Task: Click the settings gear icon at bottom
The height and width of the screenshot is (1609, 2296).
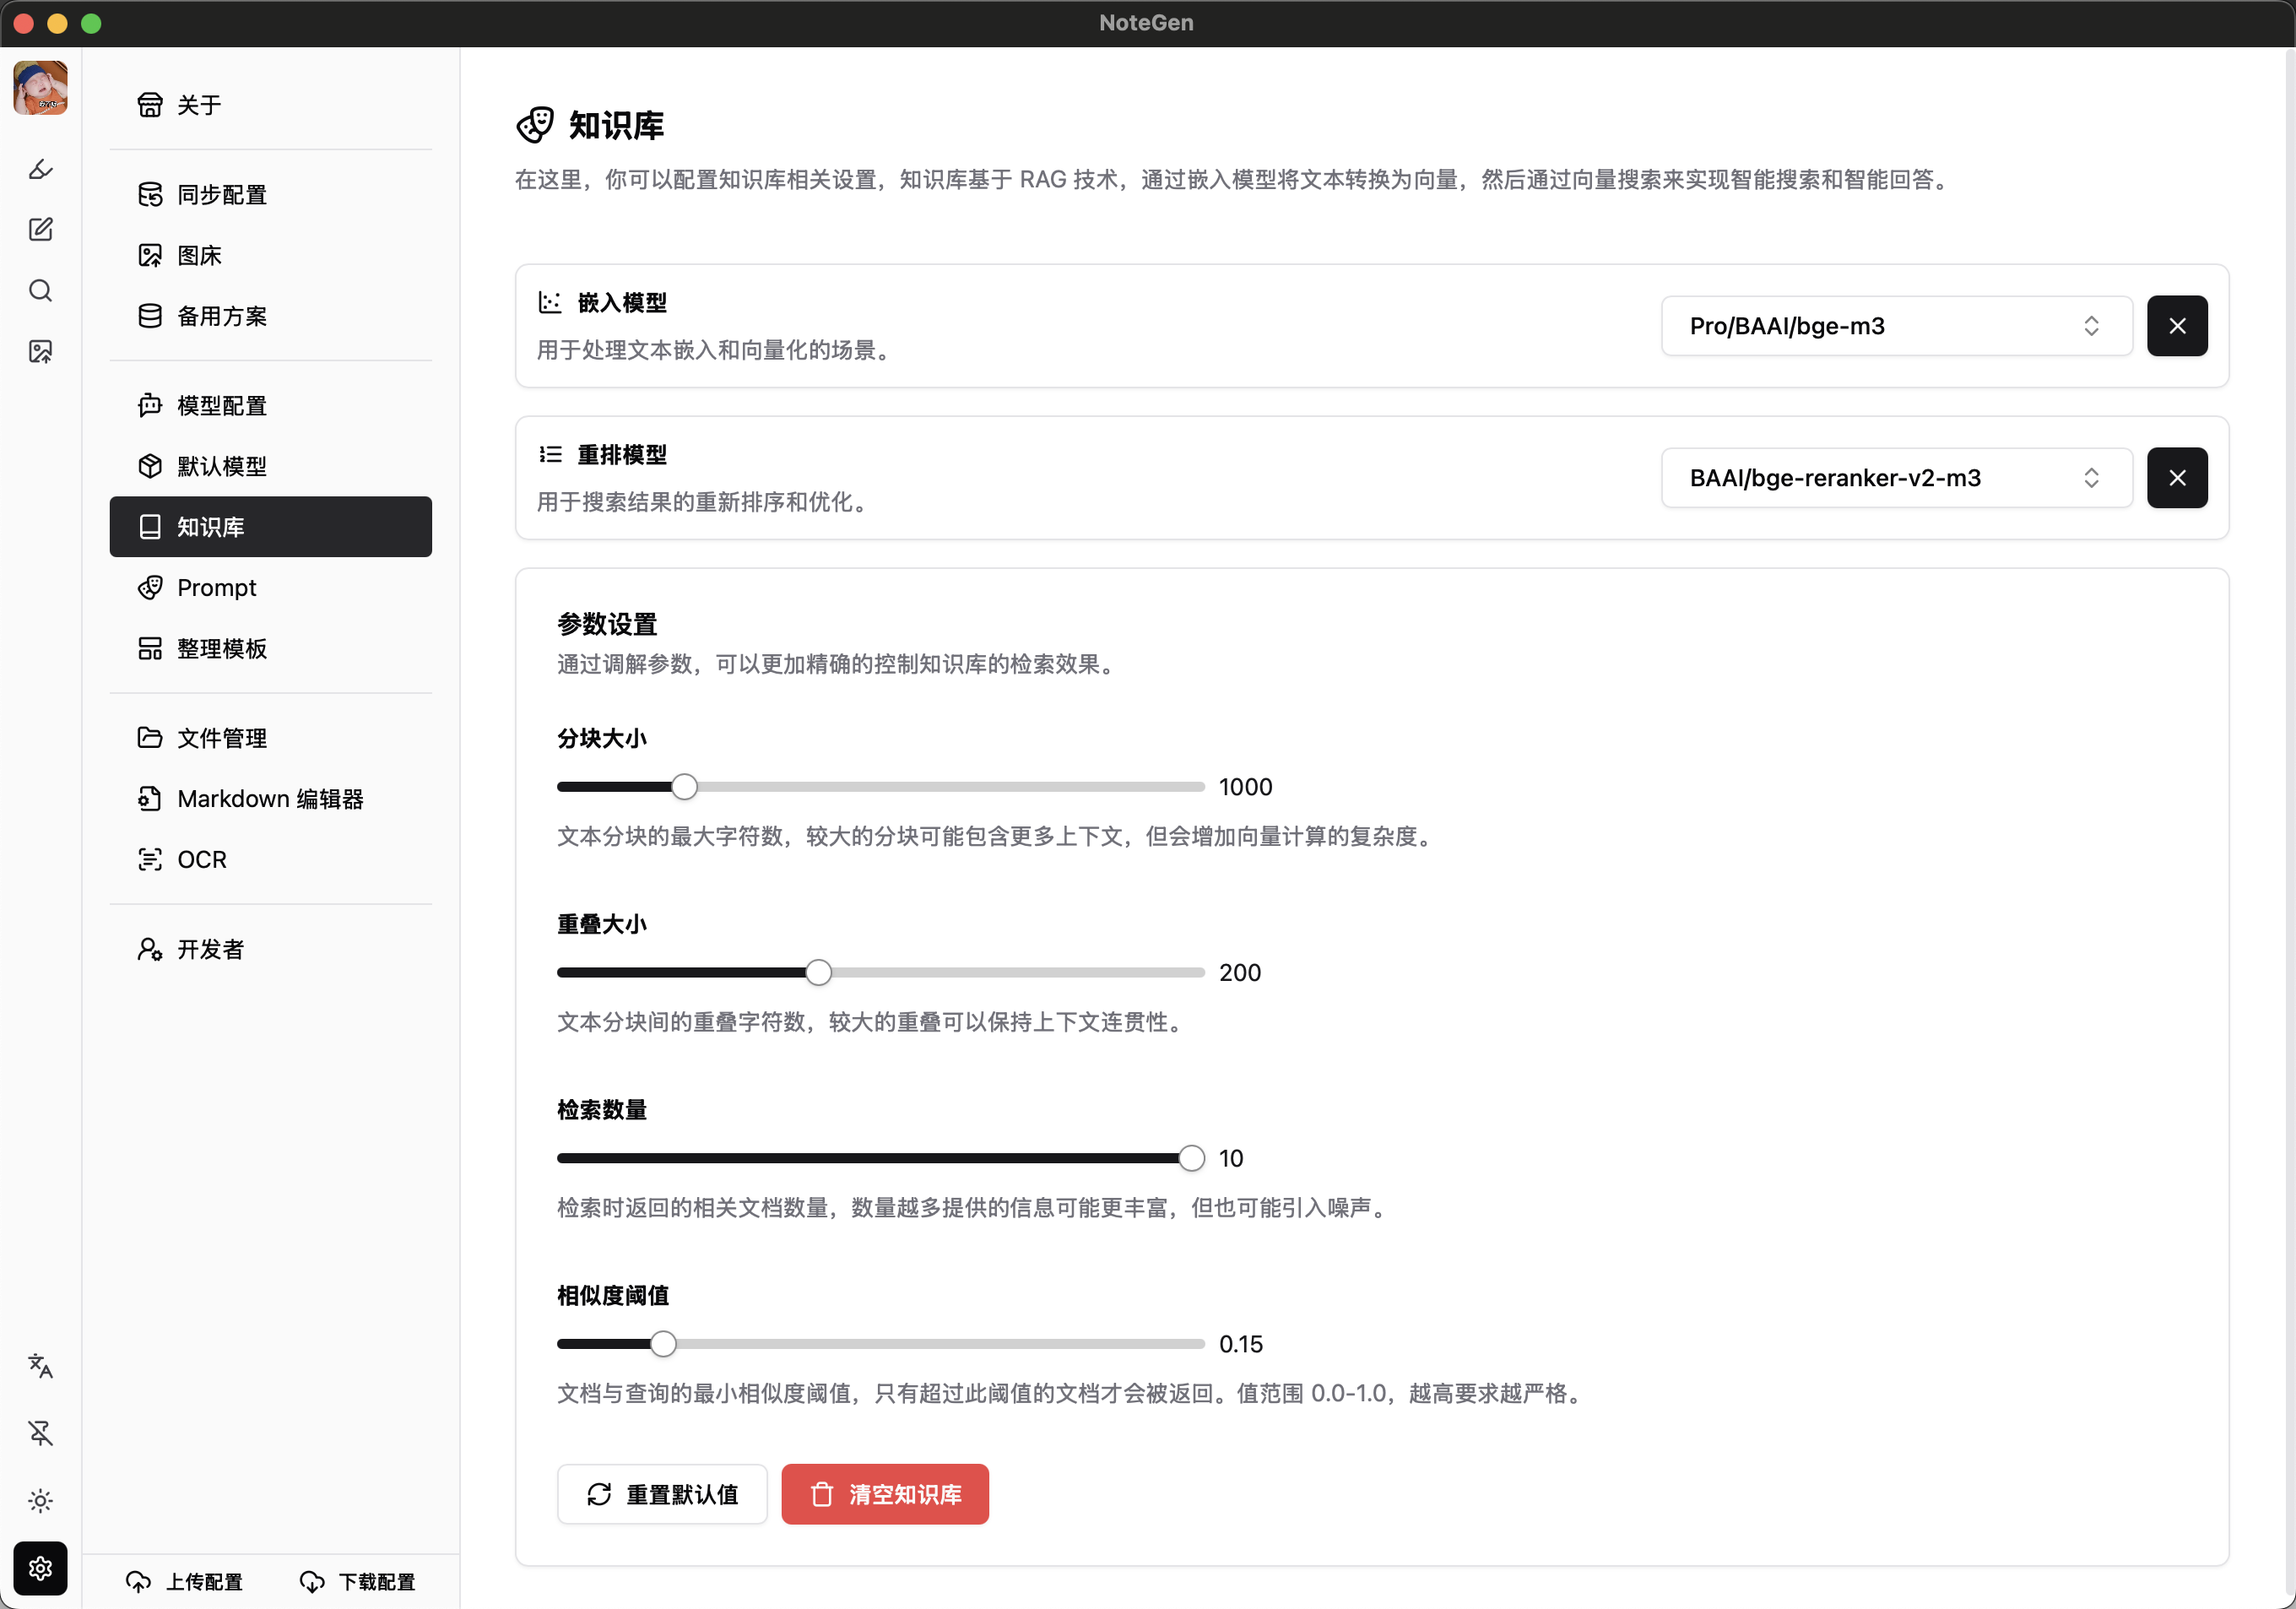Action: click(40, 1568)
